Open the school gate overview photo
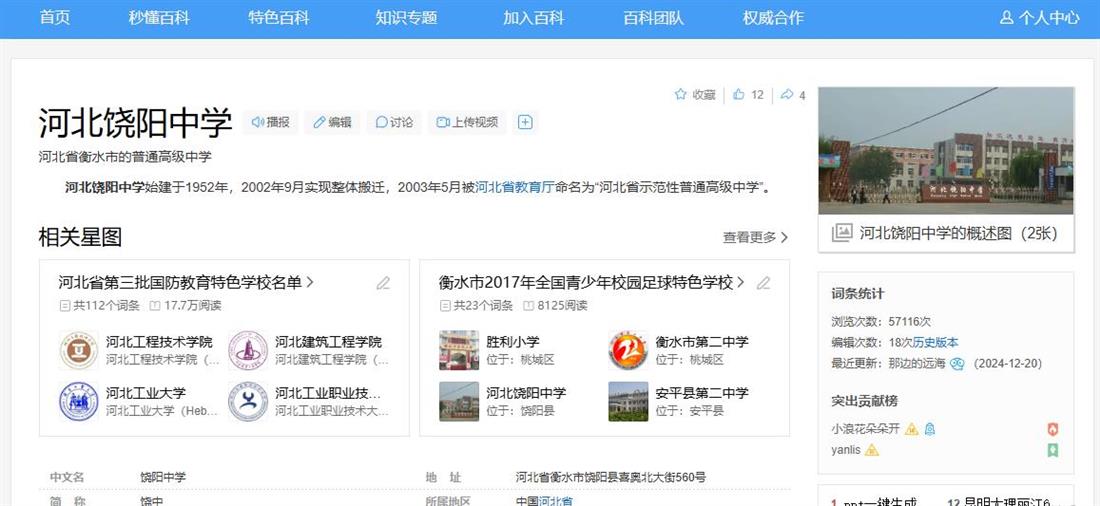1100x506 pixels. pyautogui.click(x=946, y=150)
